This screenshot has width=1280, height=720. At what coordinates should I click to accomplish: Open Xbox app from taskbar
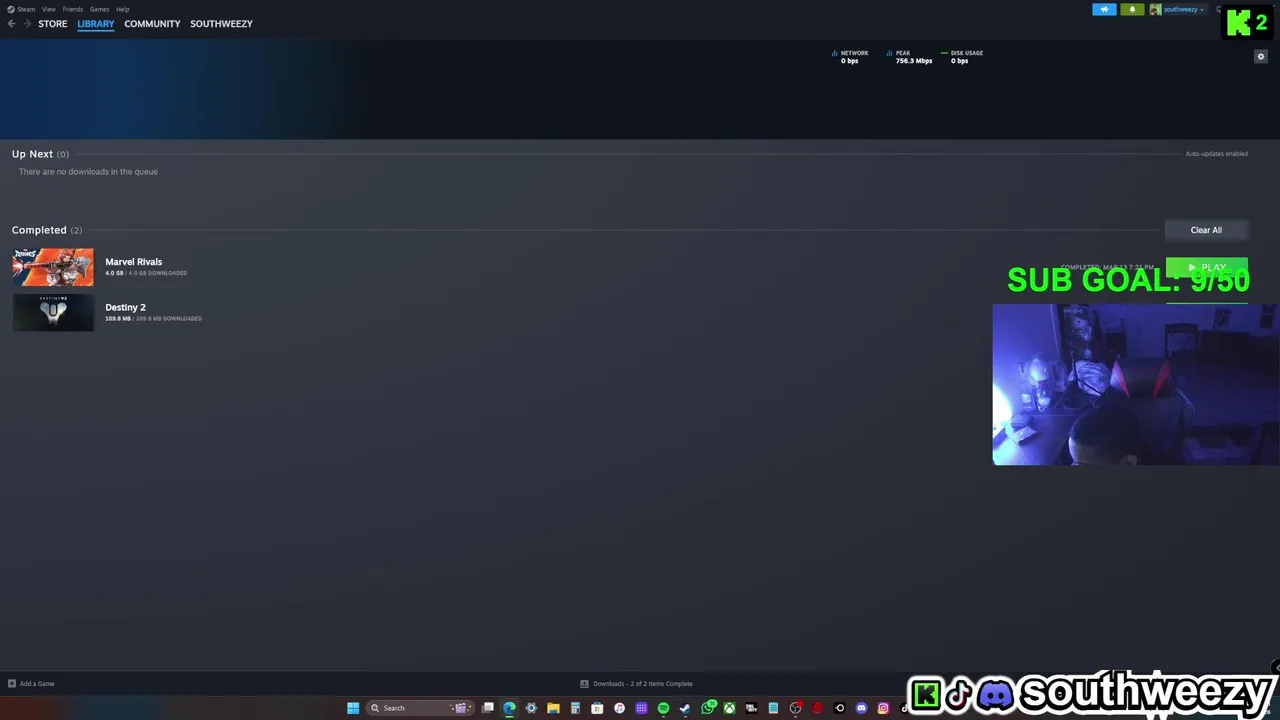(729, 708)
